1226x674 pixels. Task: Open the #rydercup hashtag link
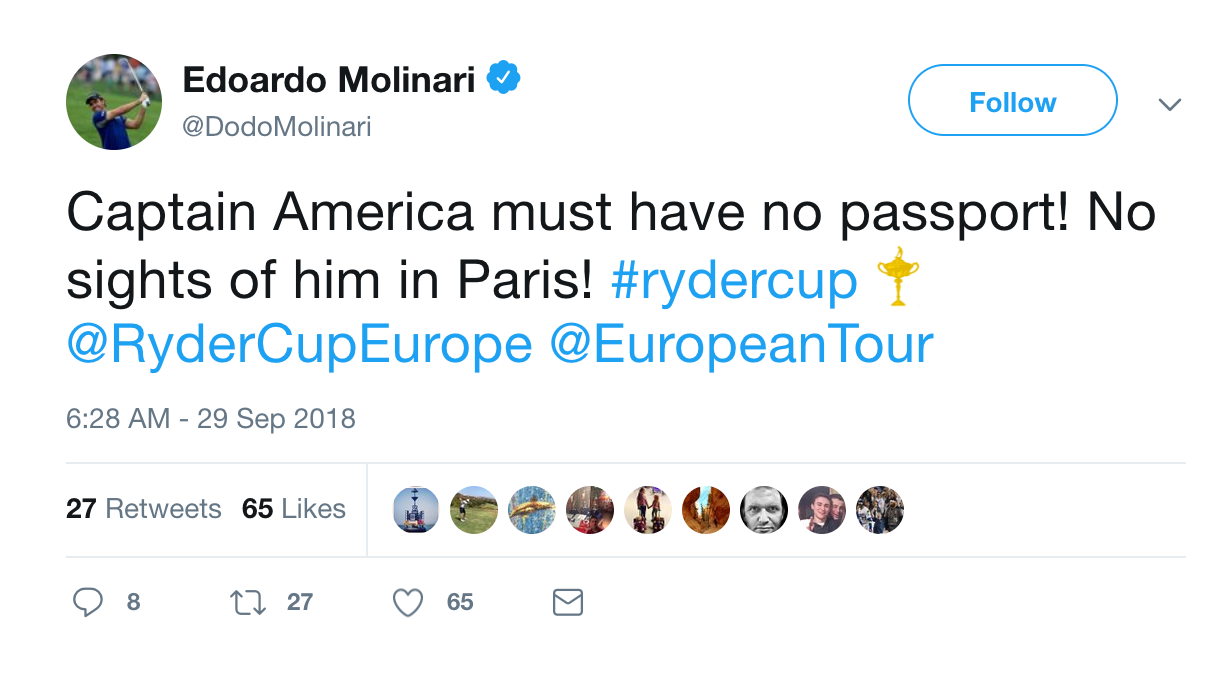coord(734,281)
